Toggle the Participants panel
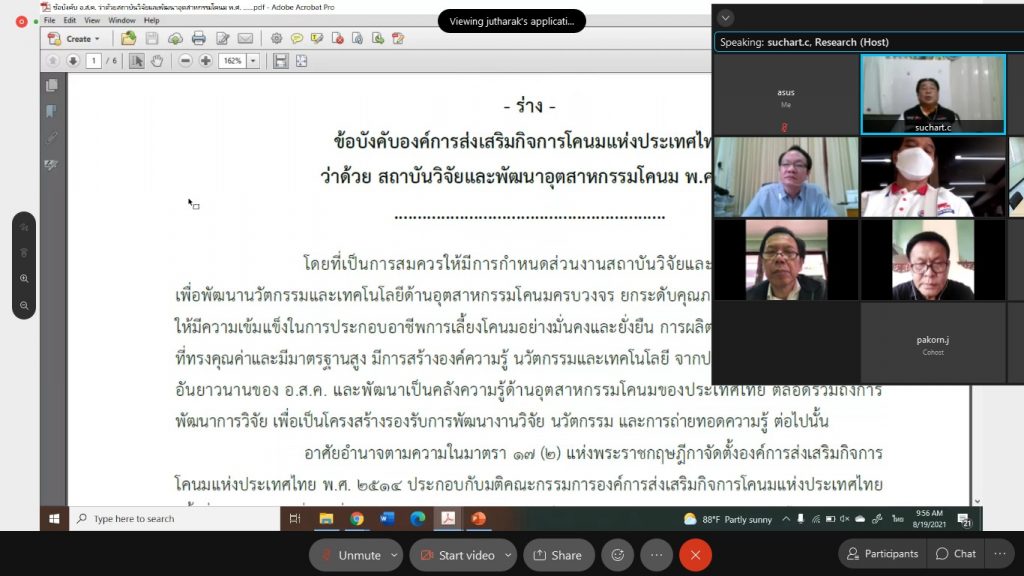This screenshot has height=576, width=1024. click(880, 554)
